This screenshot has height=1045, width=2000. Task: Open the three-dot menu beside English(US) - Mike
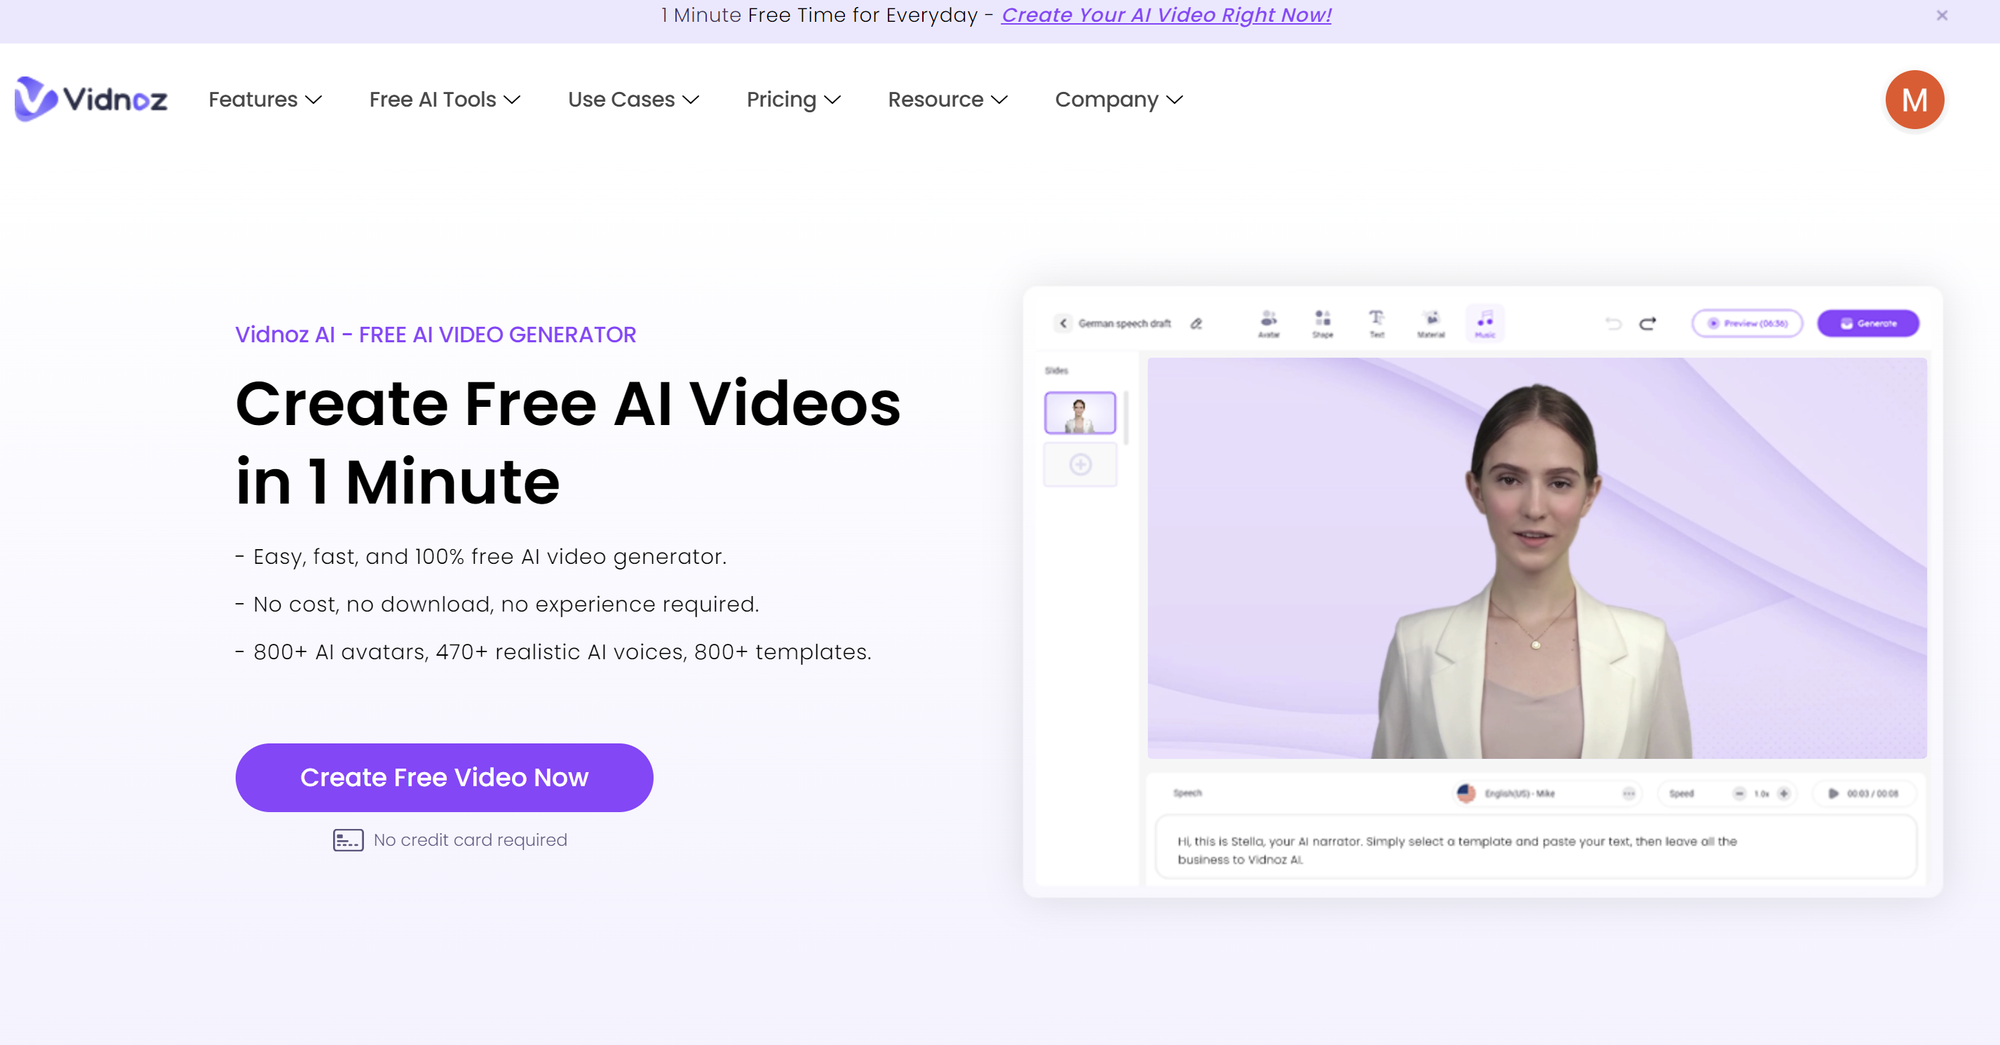click(x=1629, y=793)
